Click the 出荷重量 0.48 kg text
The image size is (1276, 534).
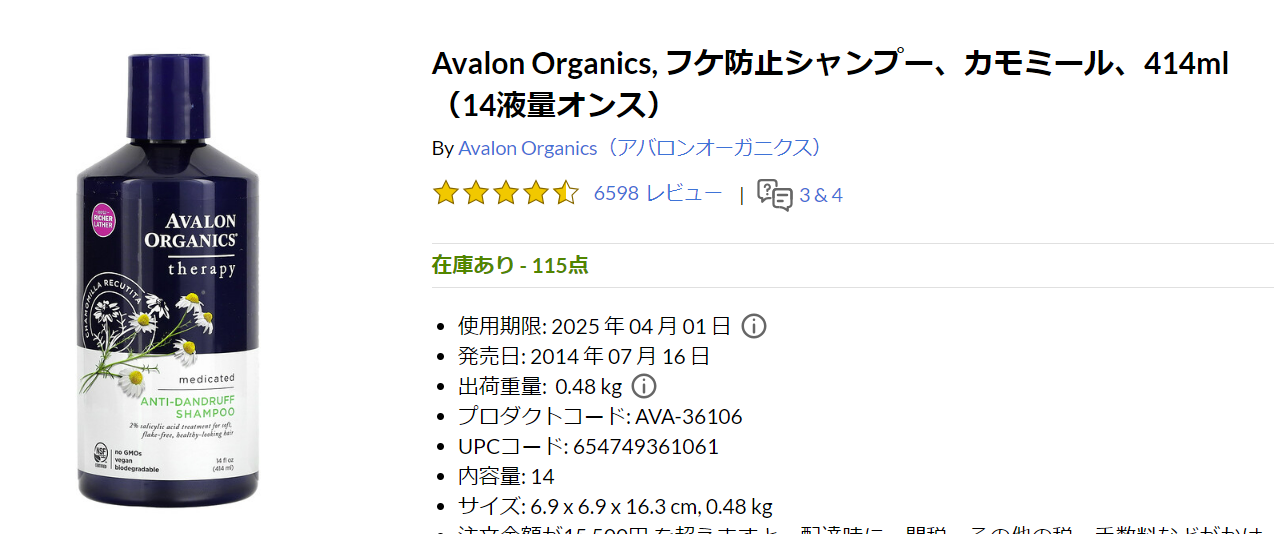tap(540, 386)
